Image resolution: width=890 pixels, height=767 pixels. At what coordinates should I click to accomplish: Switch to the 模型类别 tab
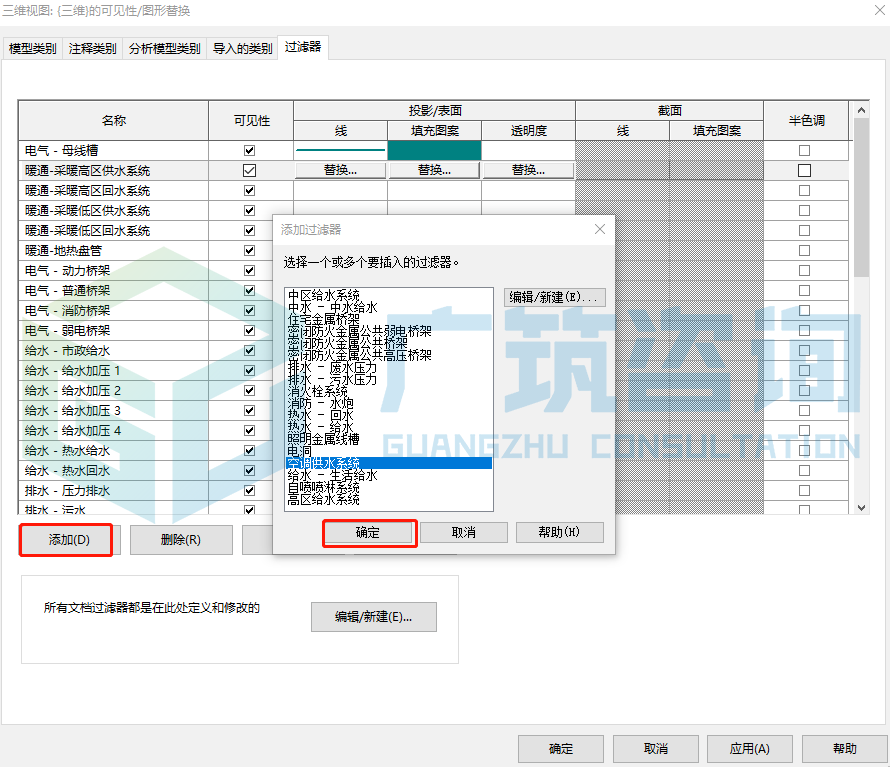(33, 47)
